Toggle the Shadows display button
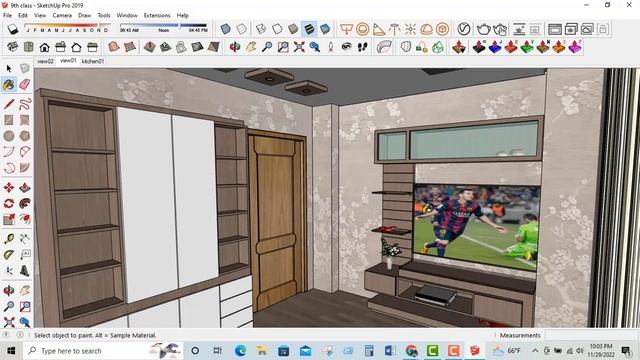The width and height of the screenshot is (640, 360). pos(13,29)
